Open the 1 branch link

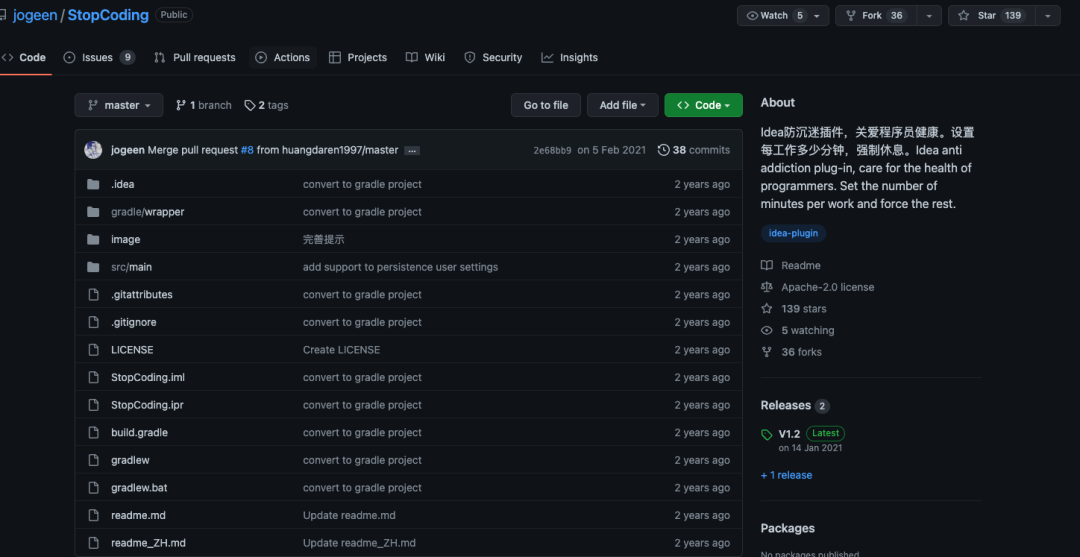click(x=204, y=105)
